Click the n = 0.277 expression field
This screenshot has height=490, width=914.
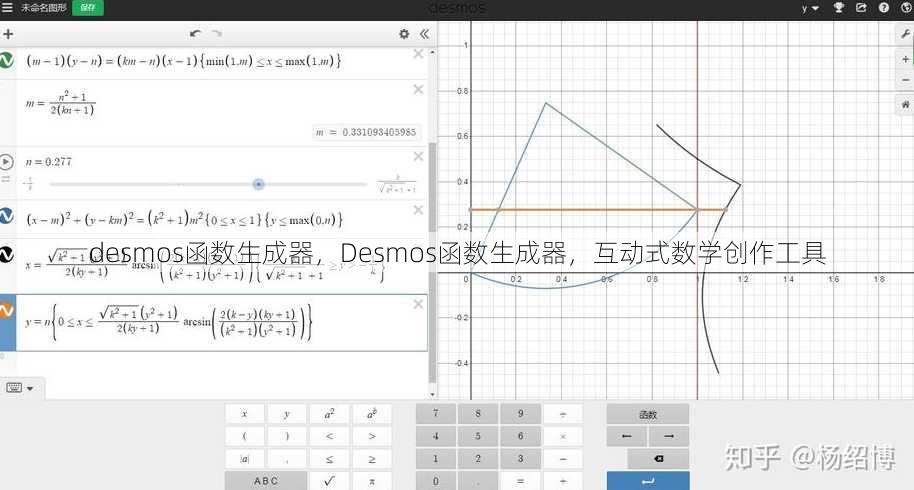tap(49, 162)
